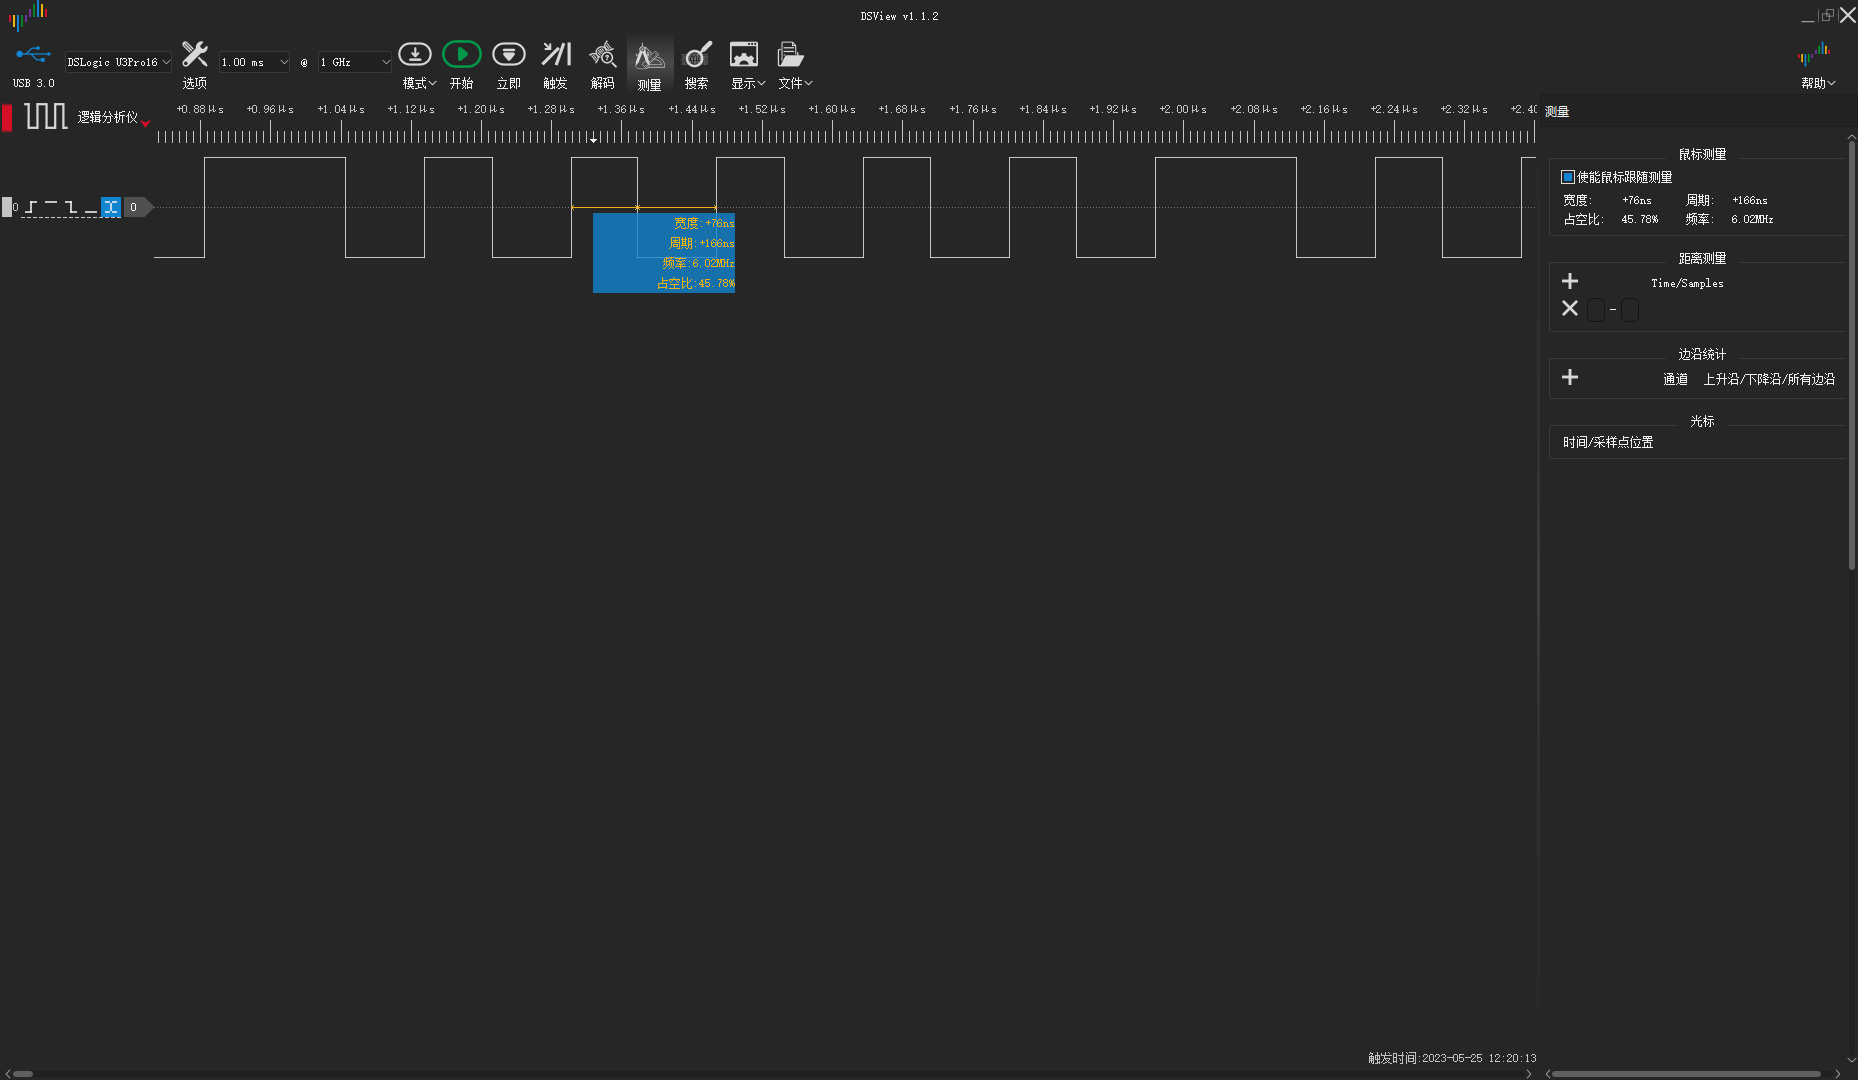Image resolution: width=1858 pixels, height=1080 pixels.
Task: Select high level trigger for channel 0
Action: click(51, 207)
